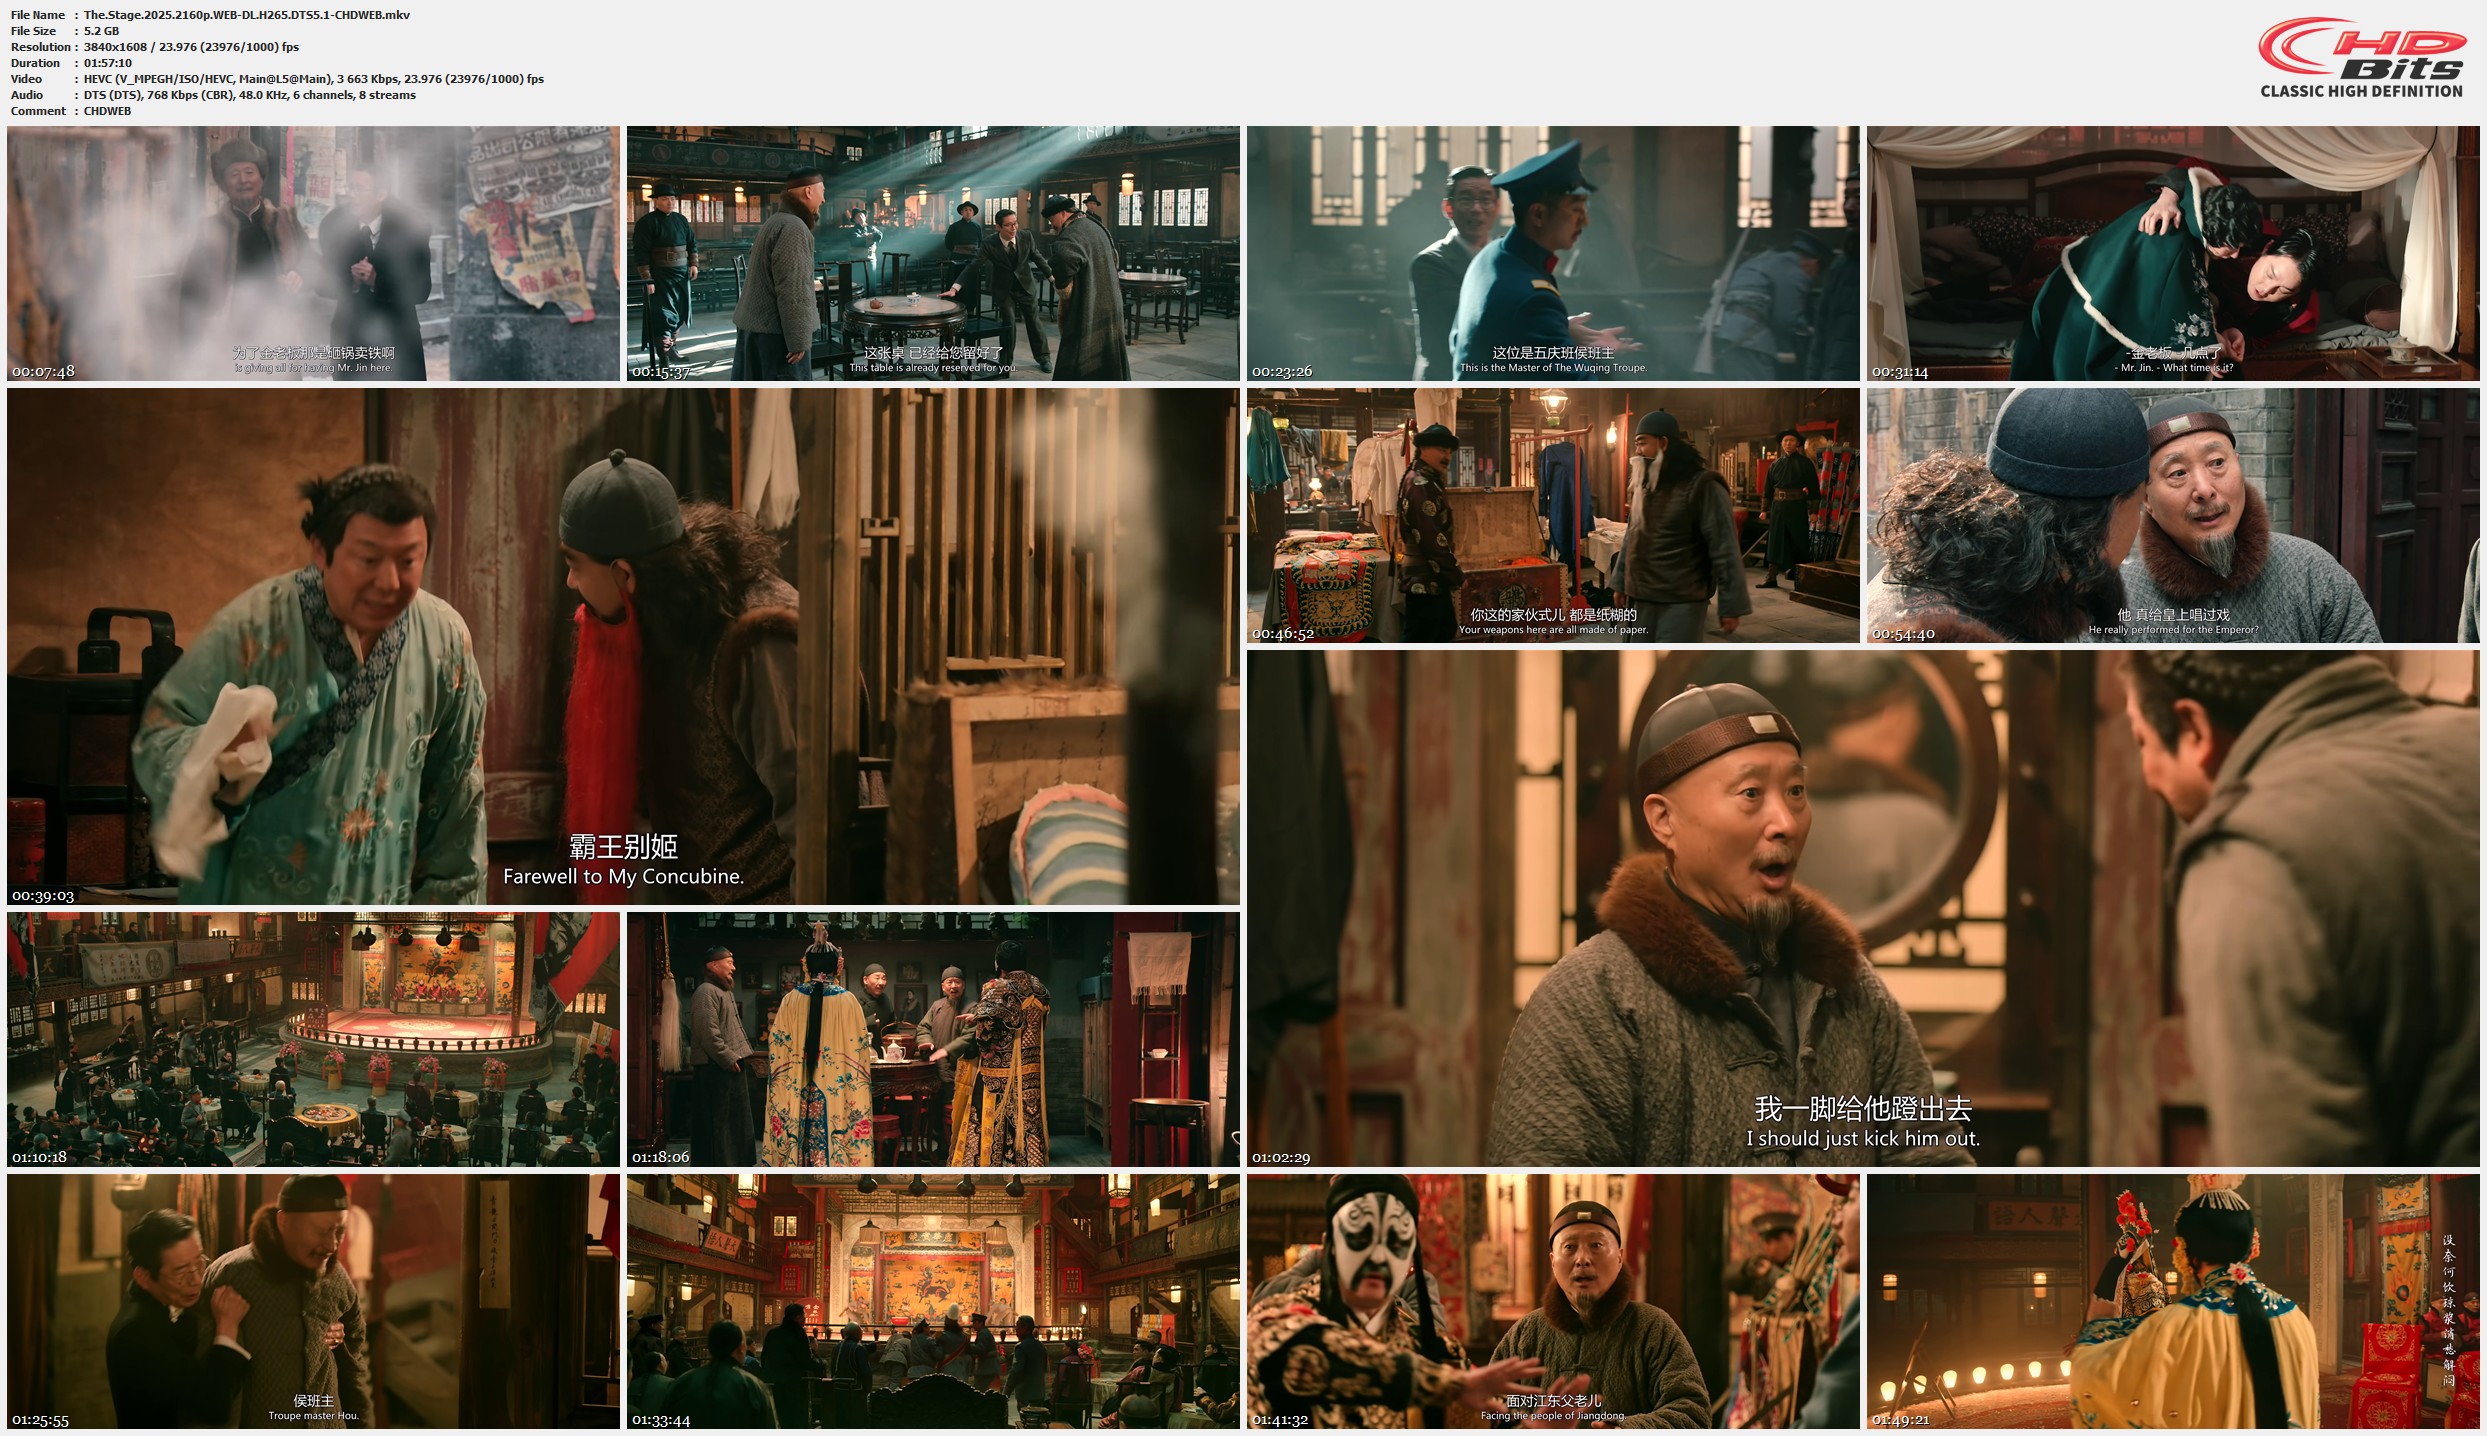Open the thumbnail at 00:23:26
This screenshot has width=2487, height=1436.
click(x=1553, y=253)
